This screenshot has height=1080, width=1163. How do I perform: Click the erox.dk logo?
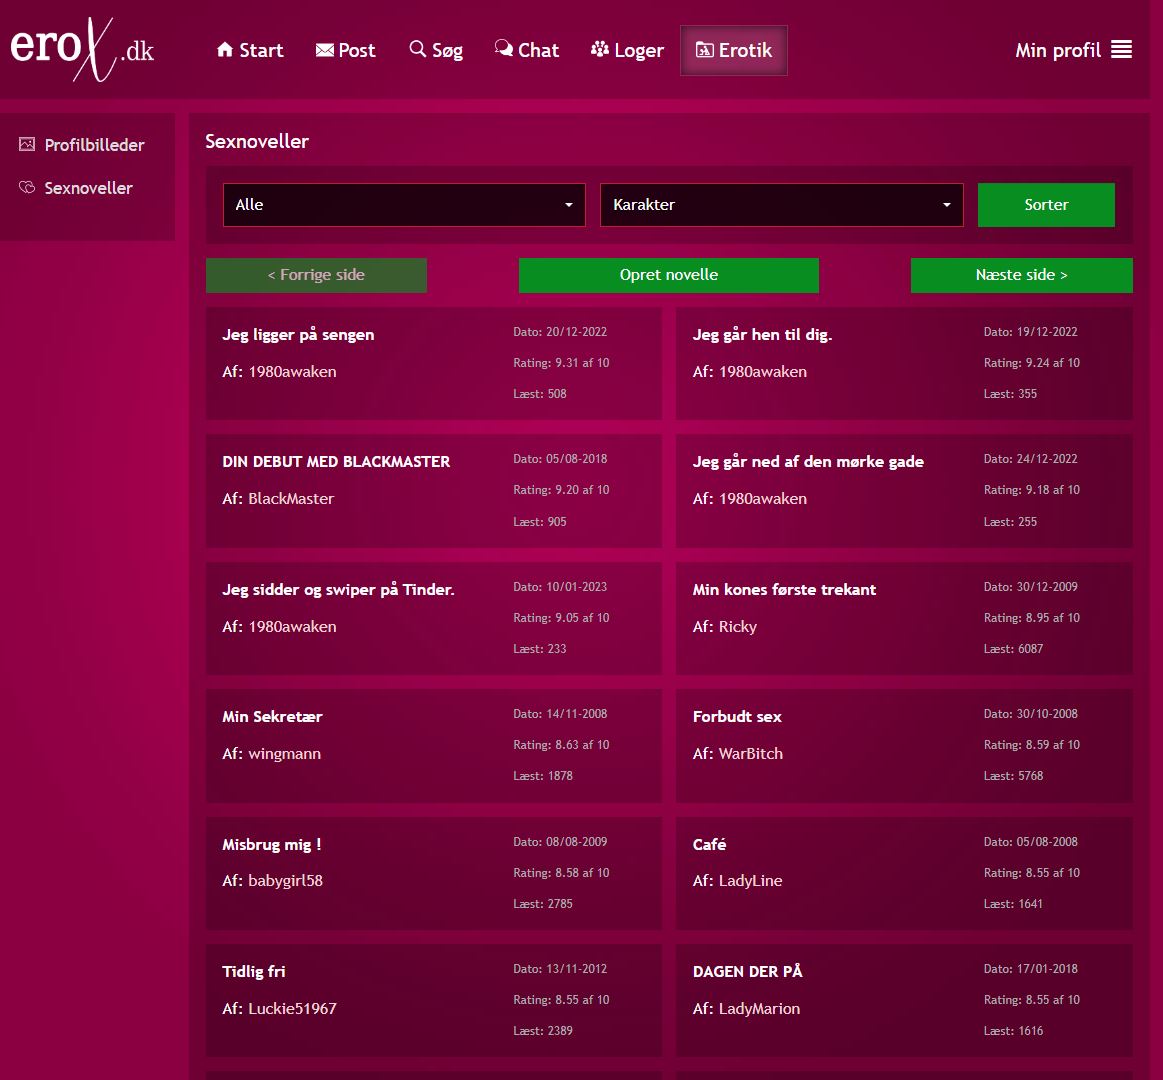(x=82, y=49)
